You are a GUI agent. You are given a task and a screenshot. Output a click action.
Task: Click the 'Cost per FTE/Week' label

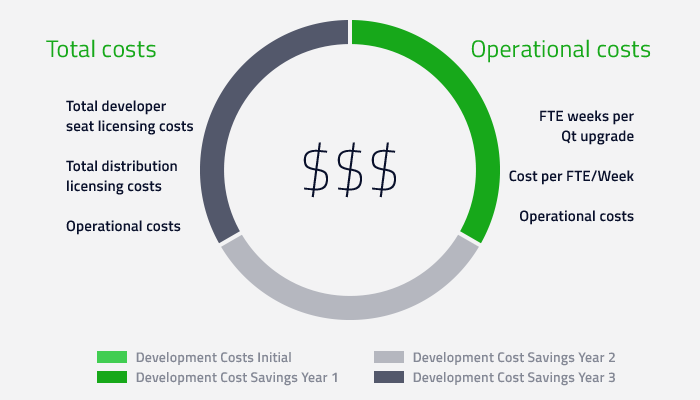[x=571, y=176]
